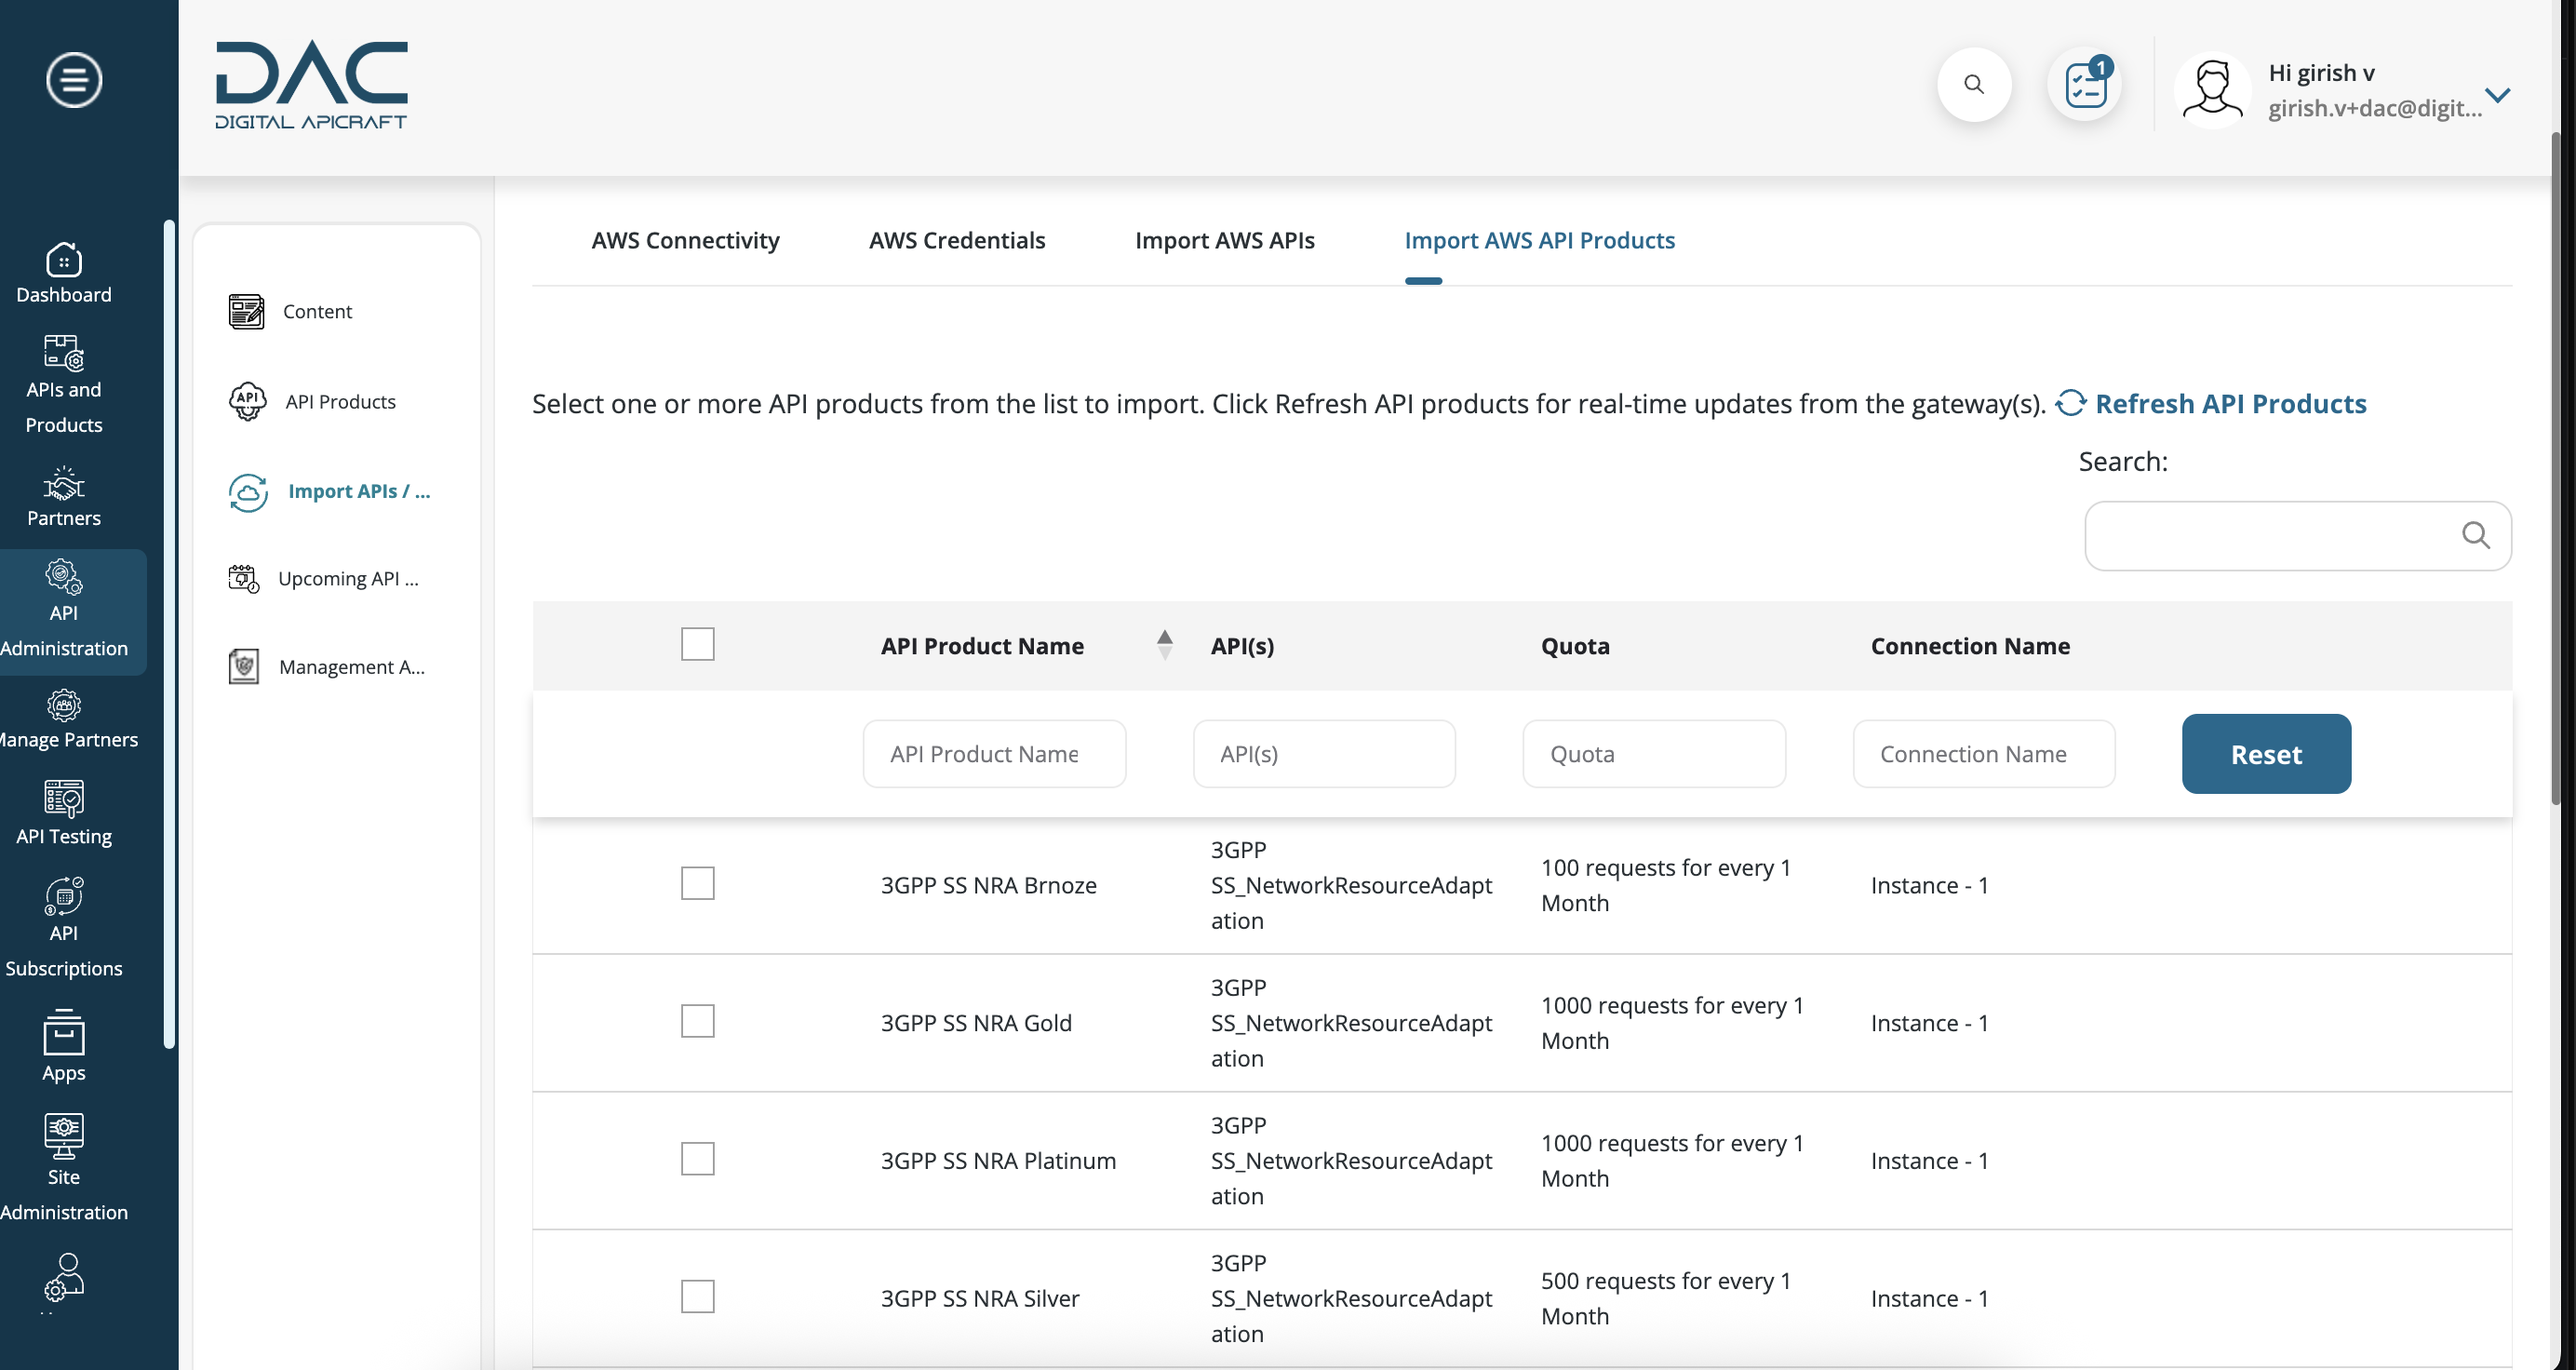2576x1370 pixels.
Task: Select Import APIs submenu item
Action: [x=329, y=492]
